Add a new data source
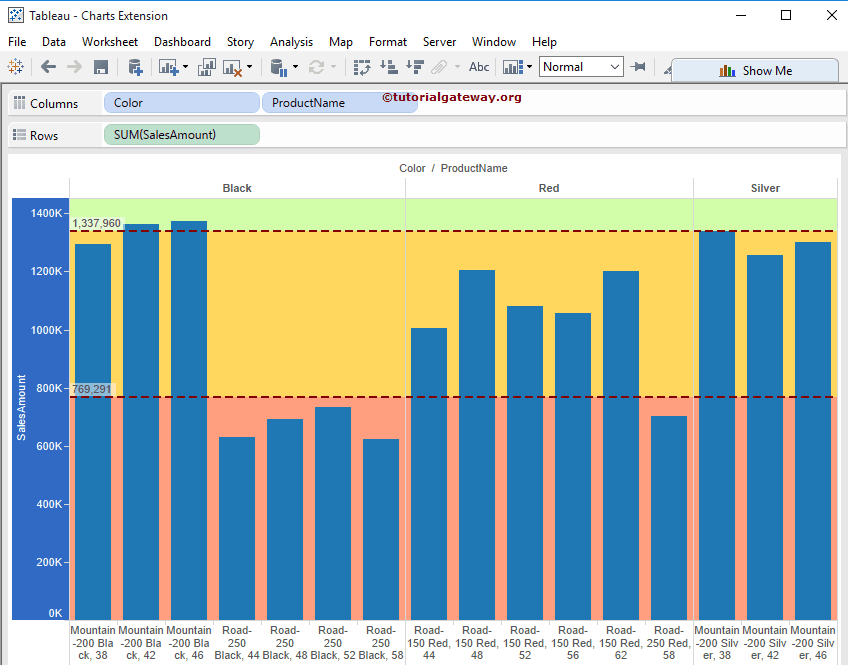This screenshot has height=665, width=848. 133,67
